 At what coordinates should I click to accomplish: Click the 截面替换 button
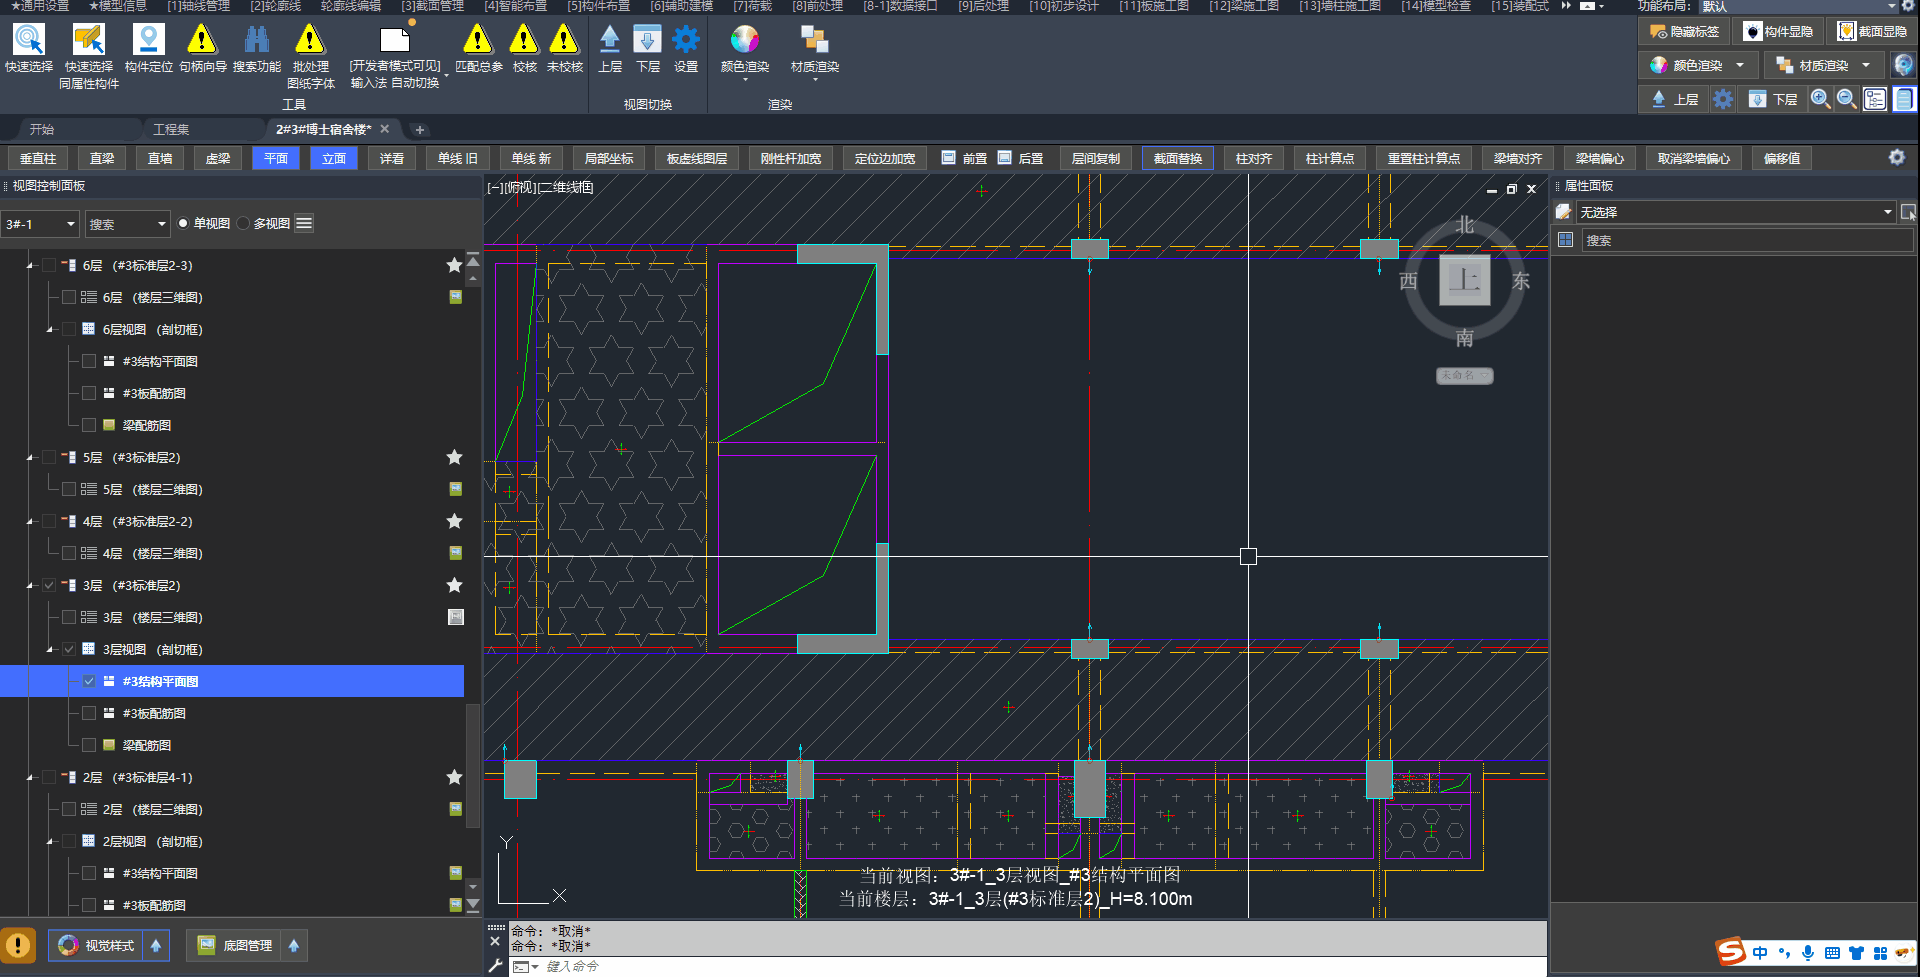[x=1177, y=158]
